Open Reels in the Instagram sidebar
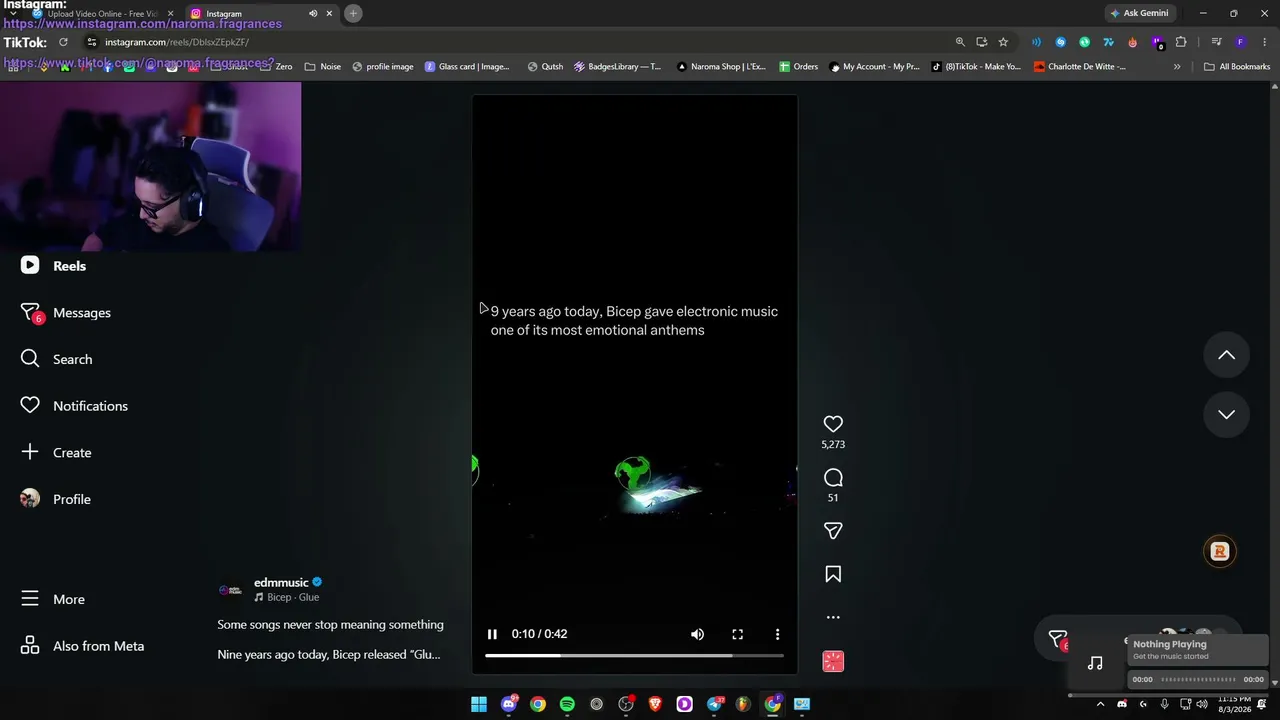This screenshot has height=720, width=1280. pos(54,266)
